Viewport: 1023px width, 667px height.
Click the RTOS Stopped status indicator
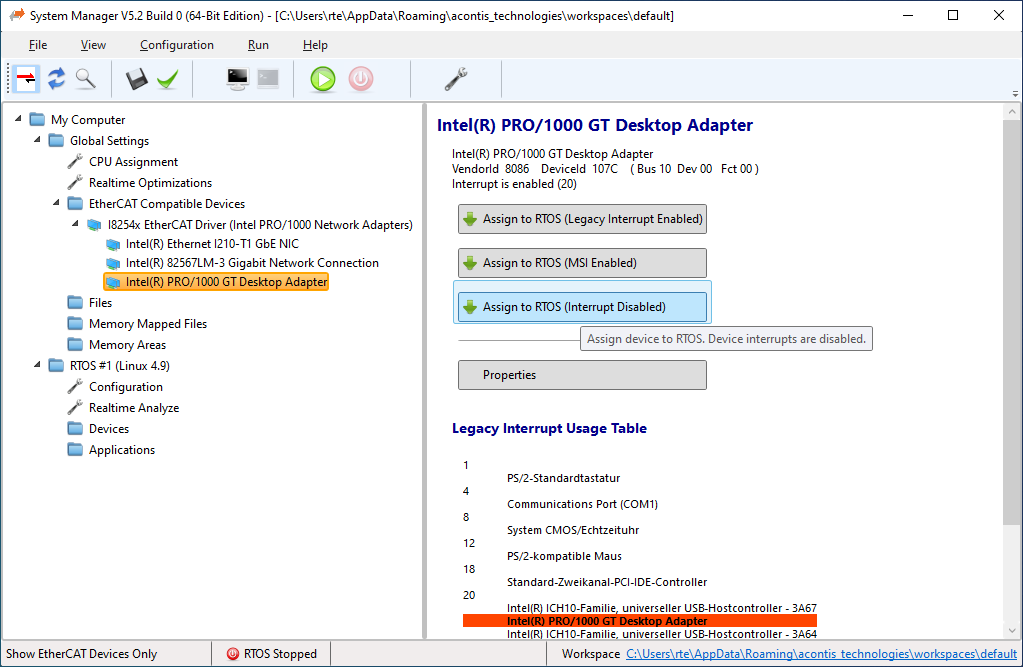270,653
